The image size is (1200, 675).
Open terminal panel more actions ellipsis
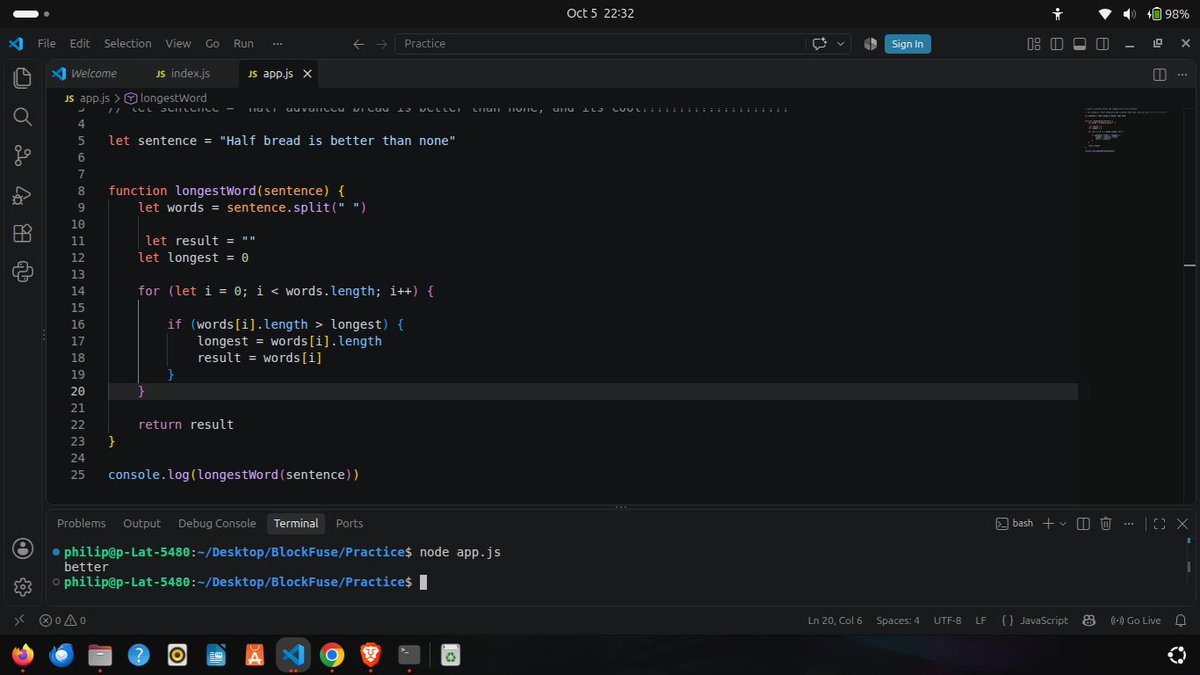1129,523
